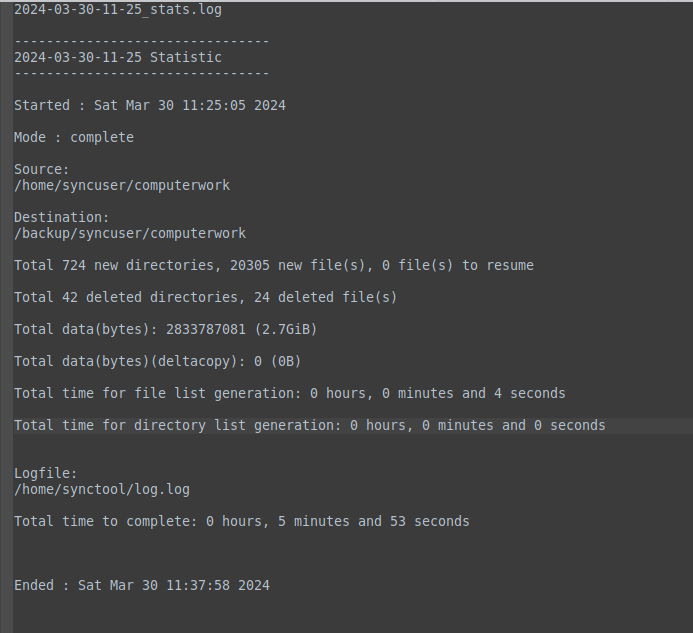Click the /backup/syncuser/computerwork destination path
Viewport: 693px width, 633px height.
130,233
